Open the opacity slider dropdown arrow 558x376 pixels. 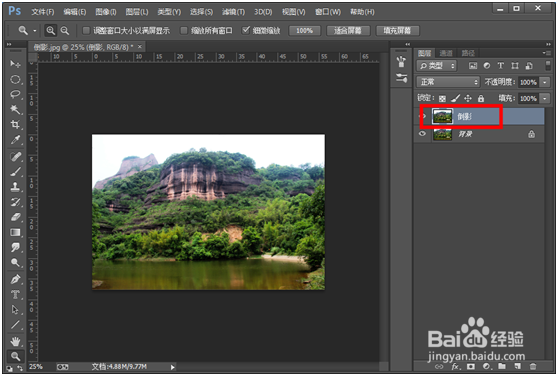[x=545, y=82]
